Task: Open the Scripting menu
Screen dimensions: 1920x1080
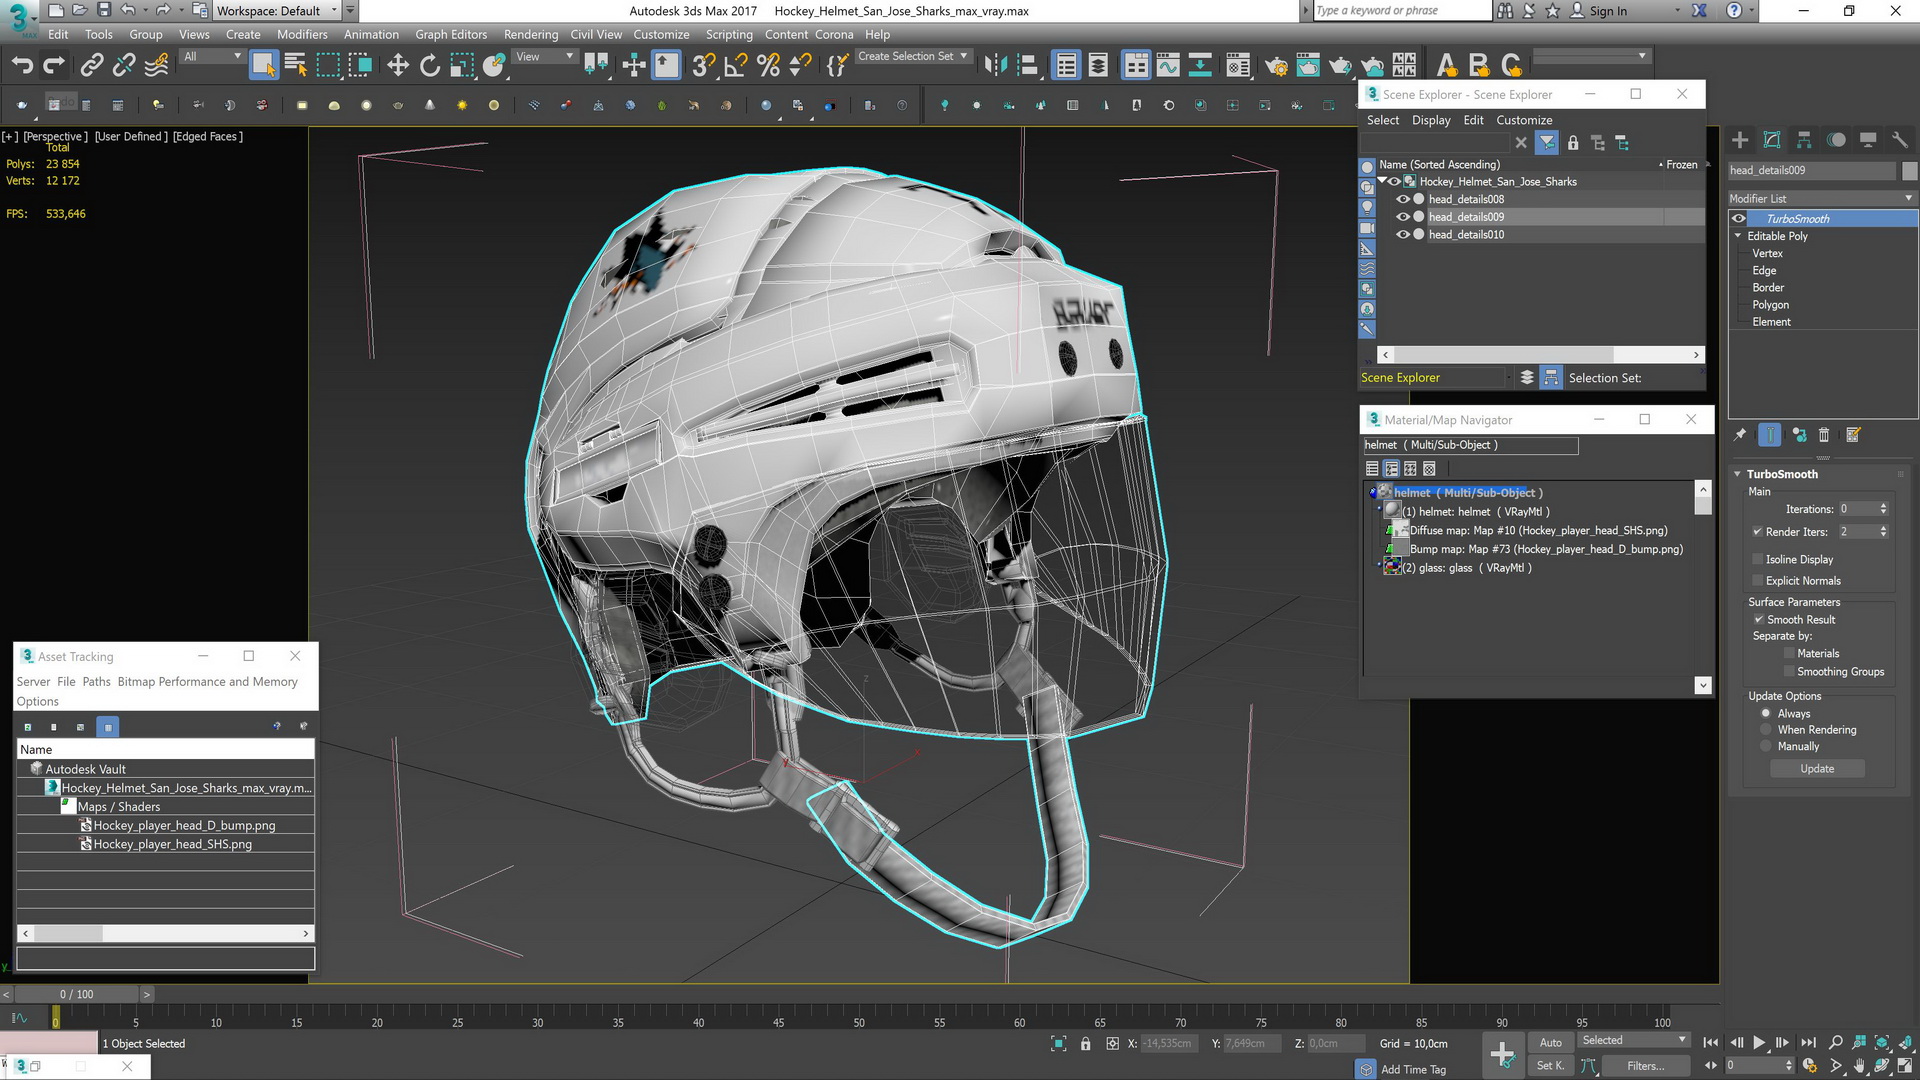Action: pyautogui.click(x=729, y=34)
